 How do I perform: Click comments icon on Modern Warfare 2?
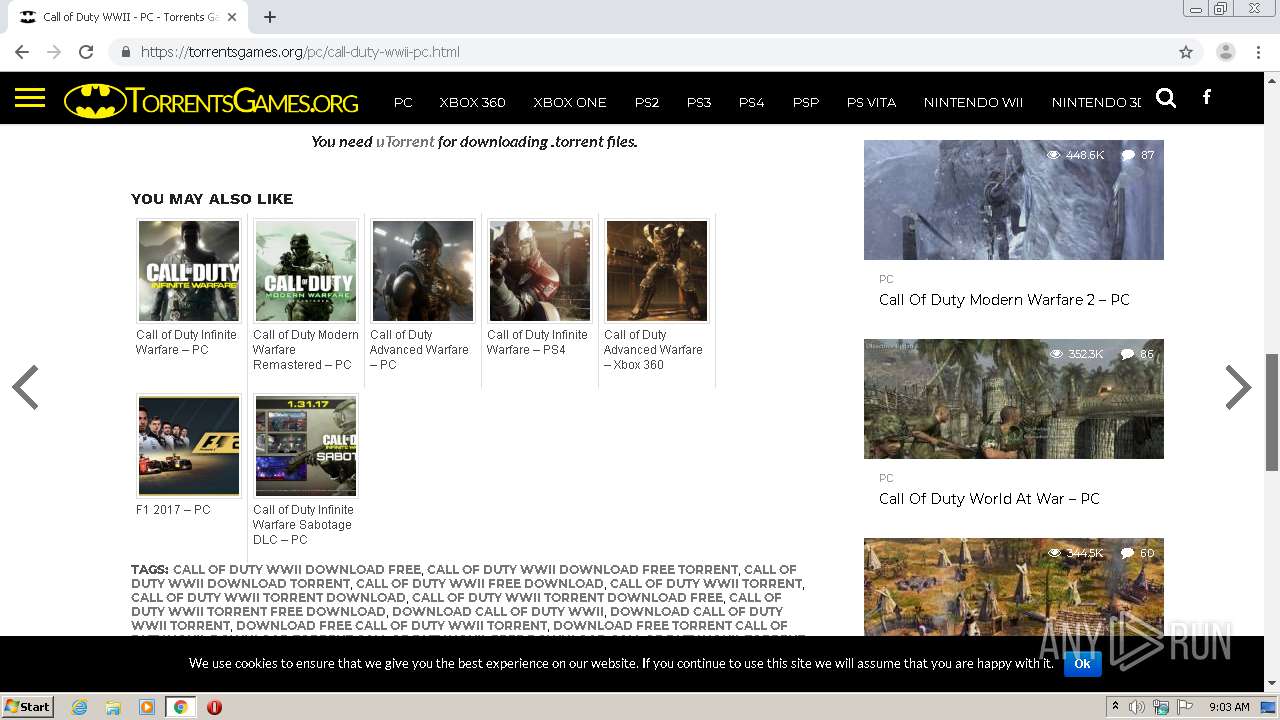point(1128,155)
